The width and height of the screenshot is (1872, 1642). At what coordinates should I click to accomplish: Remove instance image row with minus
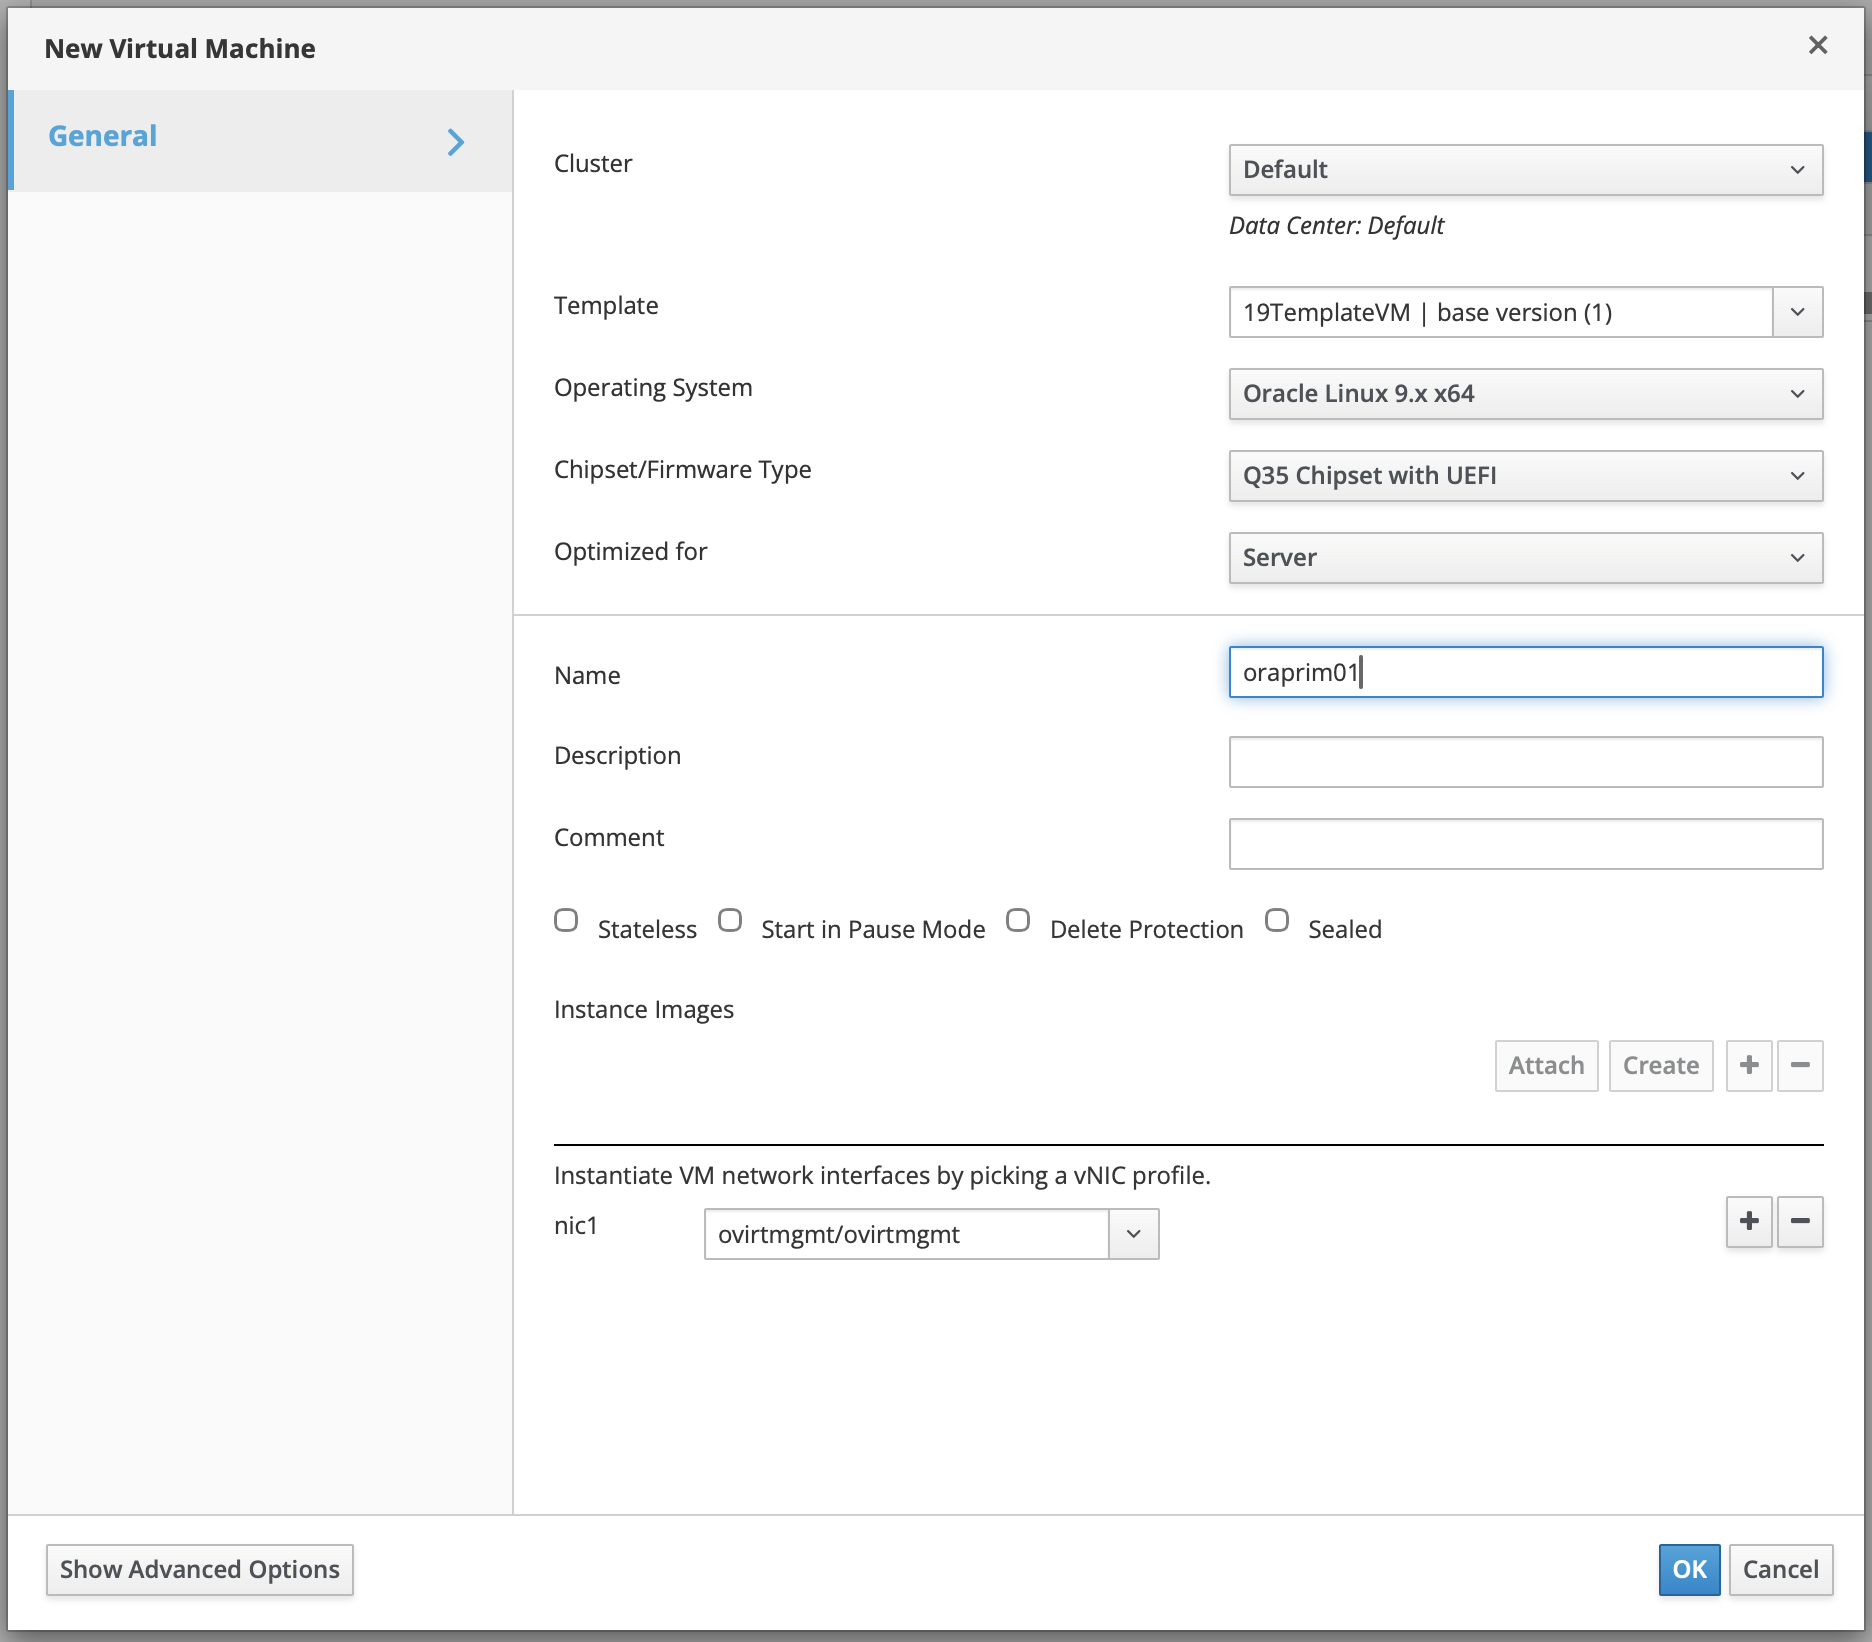(1800, 1066)
